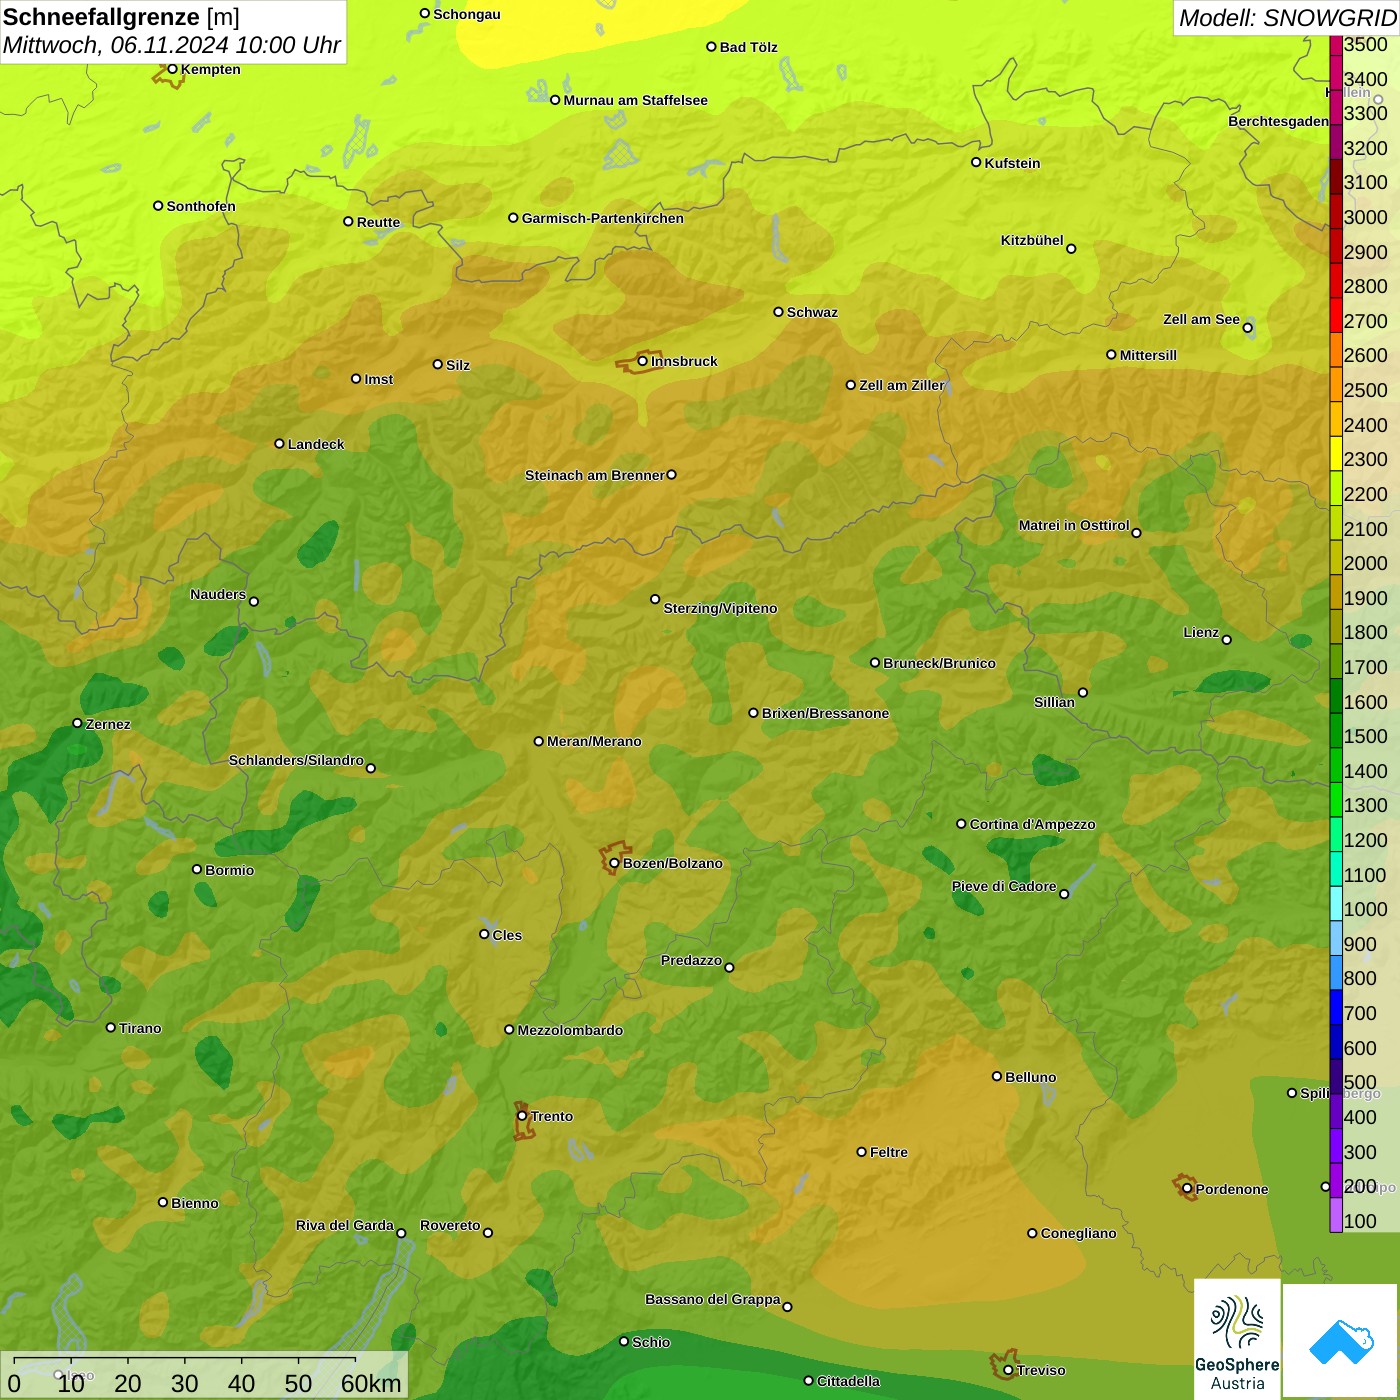This screenshot has width=1400, height=1400.
Task: Select the "Riva del Garda" label
Action: click(x=345, y=1225)
